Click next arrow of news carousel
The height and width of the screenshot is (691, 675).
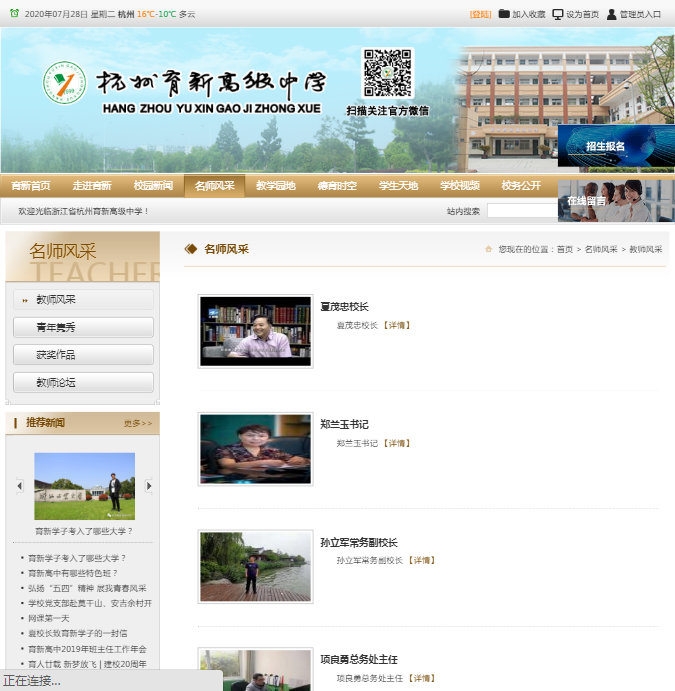(149, 486)
